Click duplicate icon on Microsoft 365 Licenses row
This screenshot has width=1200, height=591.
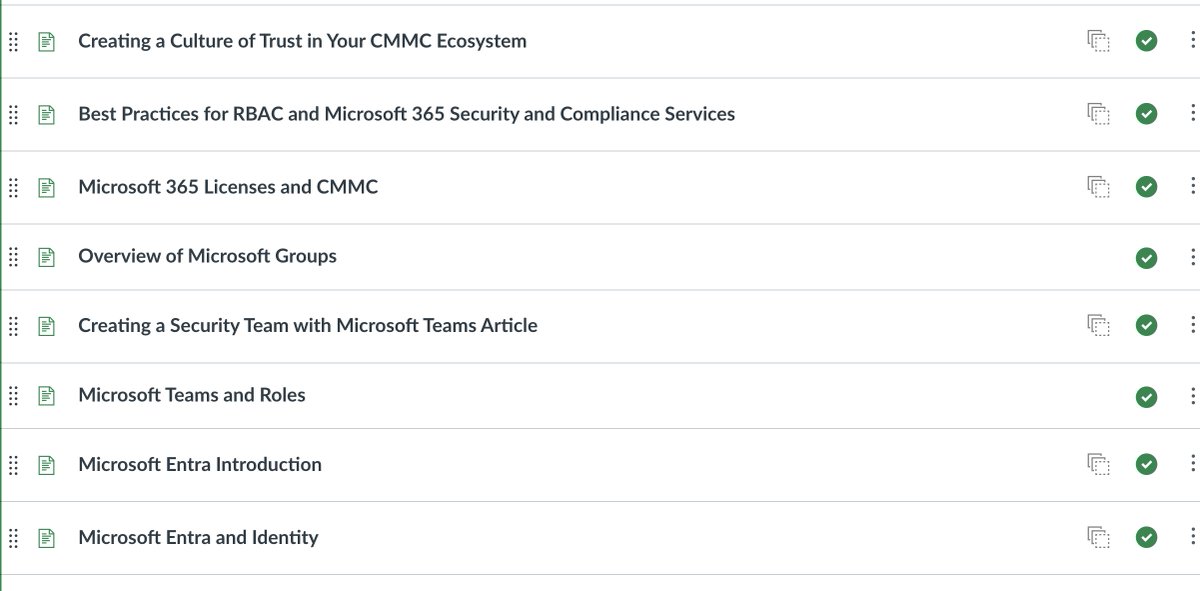coord(1099,187)
